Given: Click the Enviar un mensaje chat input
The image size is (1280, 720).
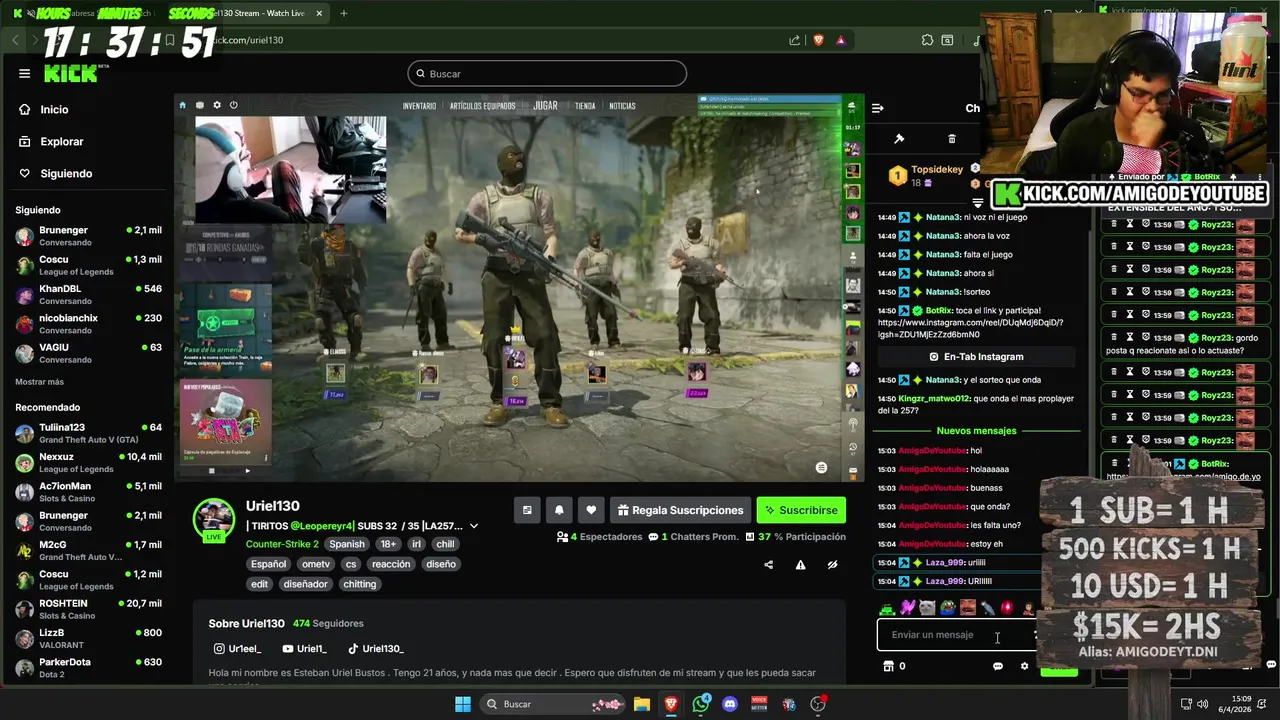Looking at the screenshot, I should 956,635.
